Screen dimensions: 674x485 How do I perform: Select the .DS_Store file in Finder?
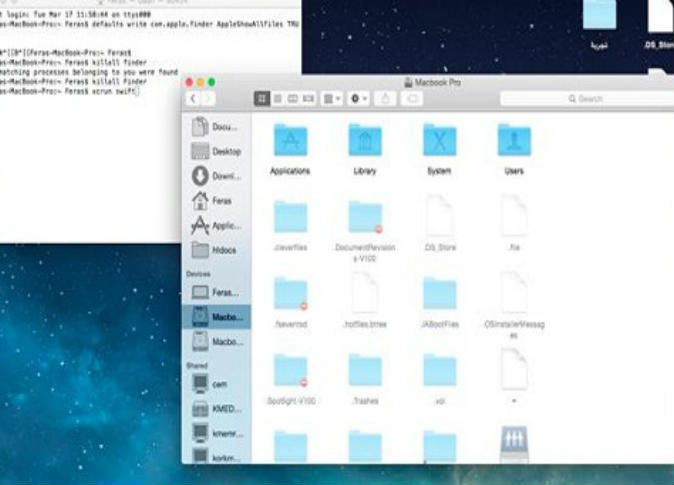pos(439,217)
